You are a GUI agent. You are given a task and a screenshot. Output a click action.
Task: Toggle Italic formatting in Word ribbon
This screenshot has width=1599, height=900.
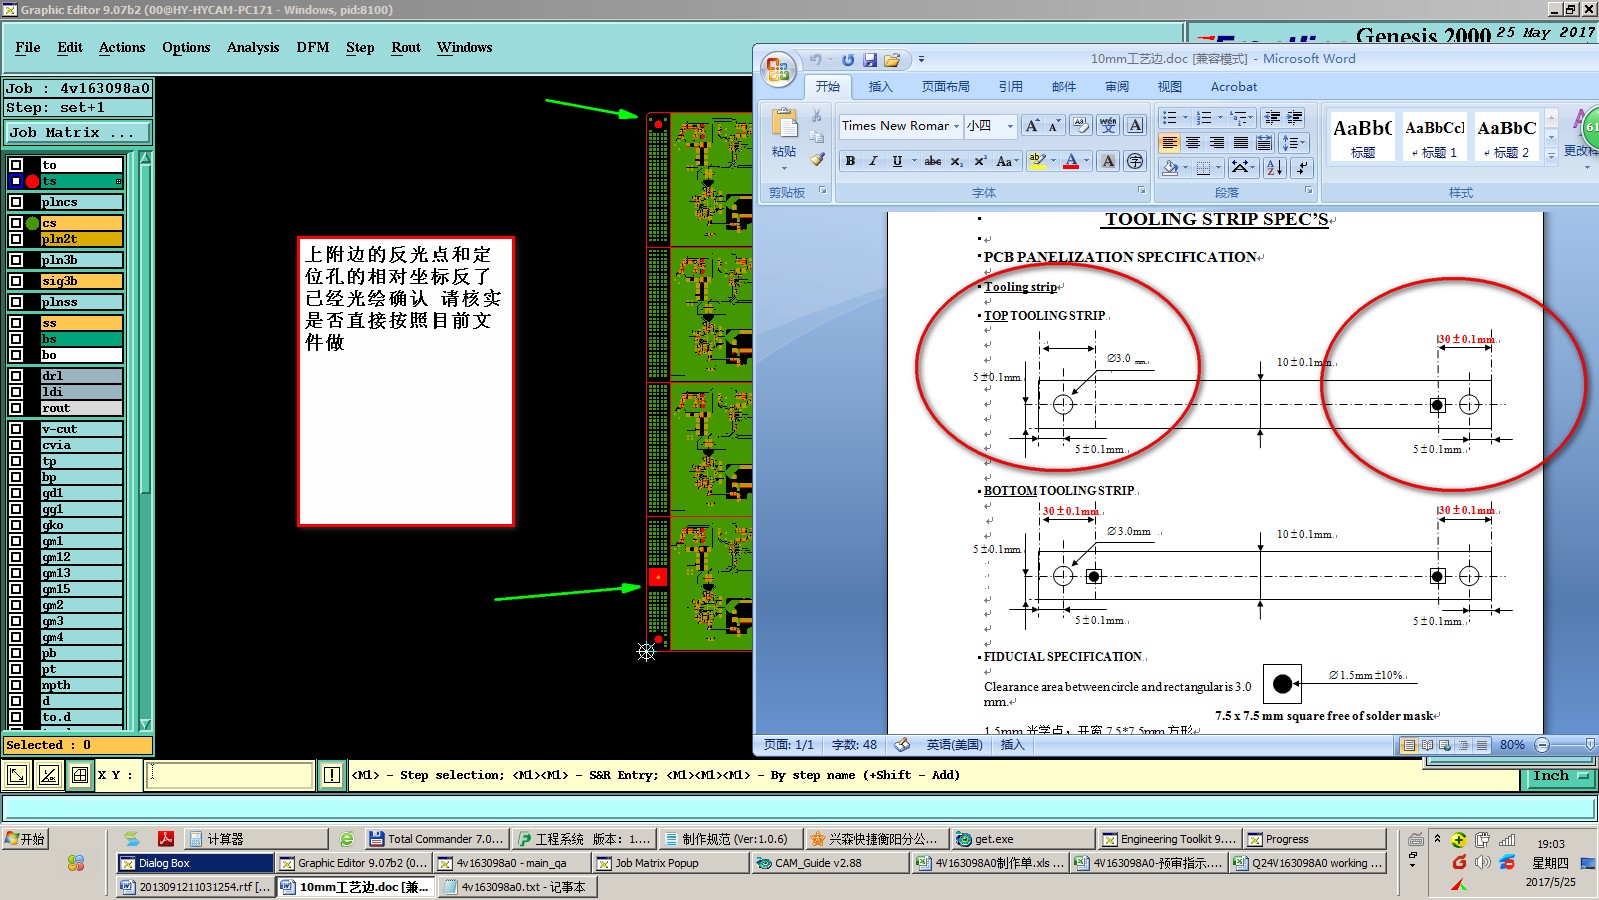pos(873,161)
